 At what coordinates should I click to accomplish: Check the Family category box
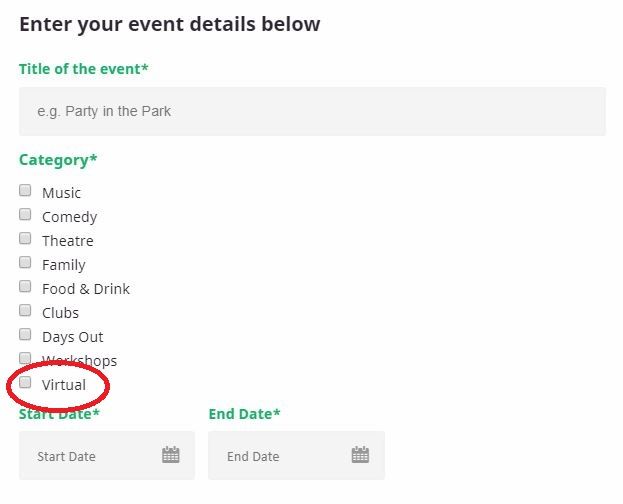click(x=25, y=262)
